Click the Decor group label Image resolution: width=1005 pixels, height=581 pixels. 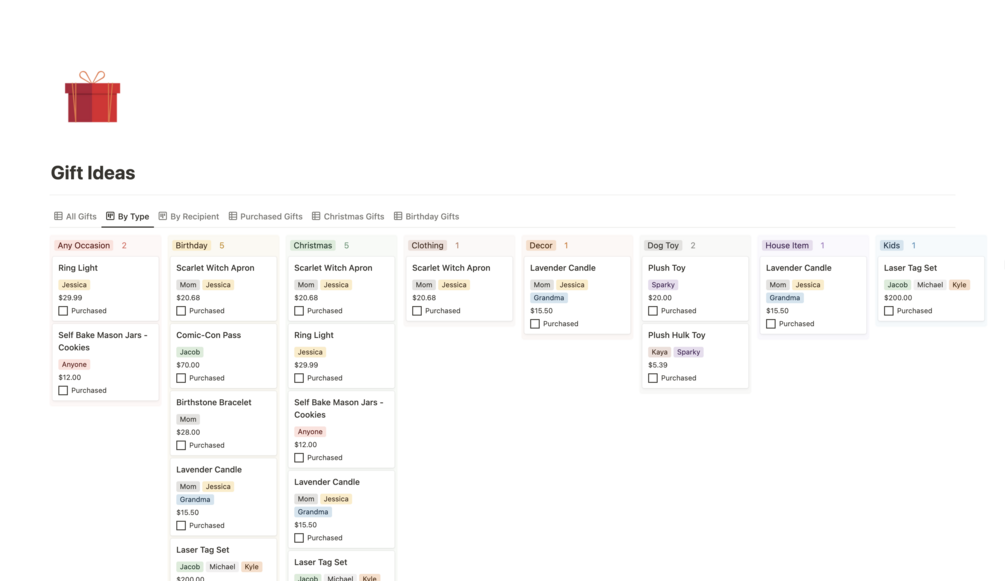(x=540, y=245)
